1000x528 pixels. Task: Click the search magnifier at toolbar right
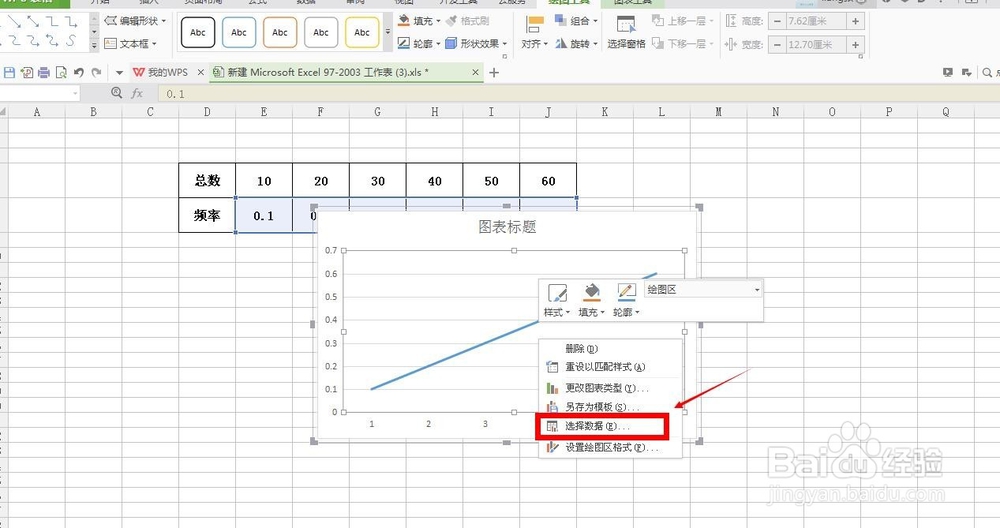click(987, 73)
